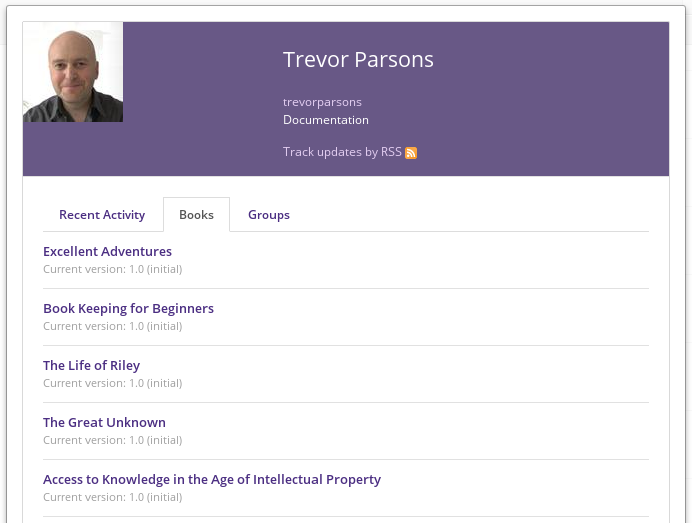The image size is (692, 523).
Task: Open the Groups tab
Action: (x=269, y=215)
